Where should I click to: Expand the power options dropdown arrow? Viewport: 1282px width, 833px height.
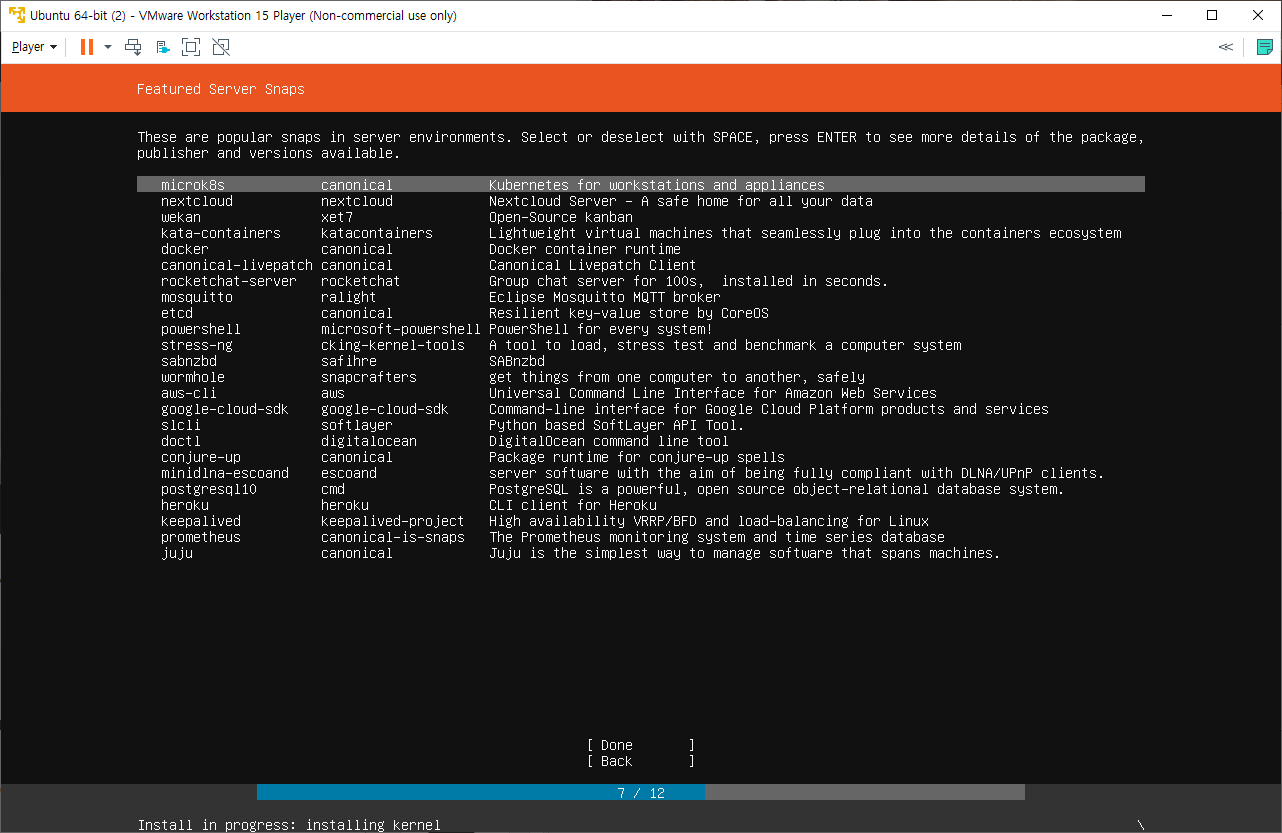click(107, 47)
